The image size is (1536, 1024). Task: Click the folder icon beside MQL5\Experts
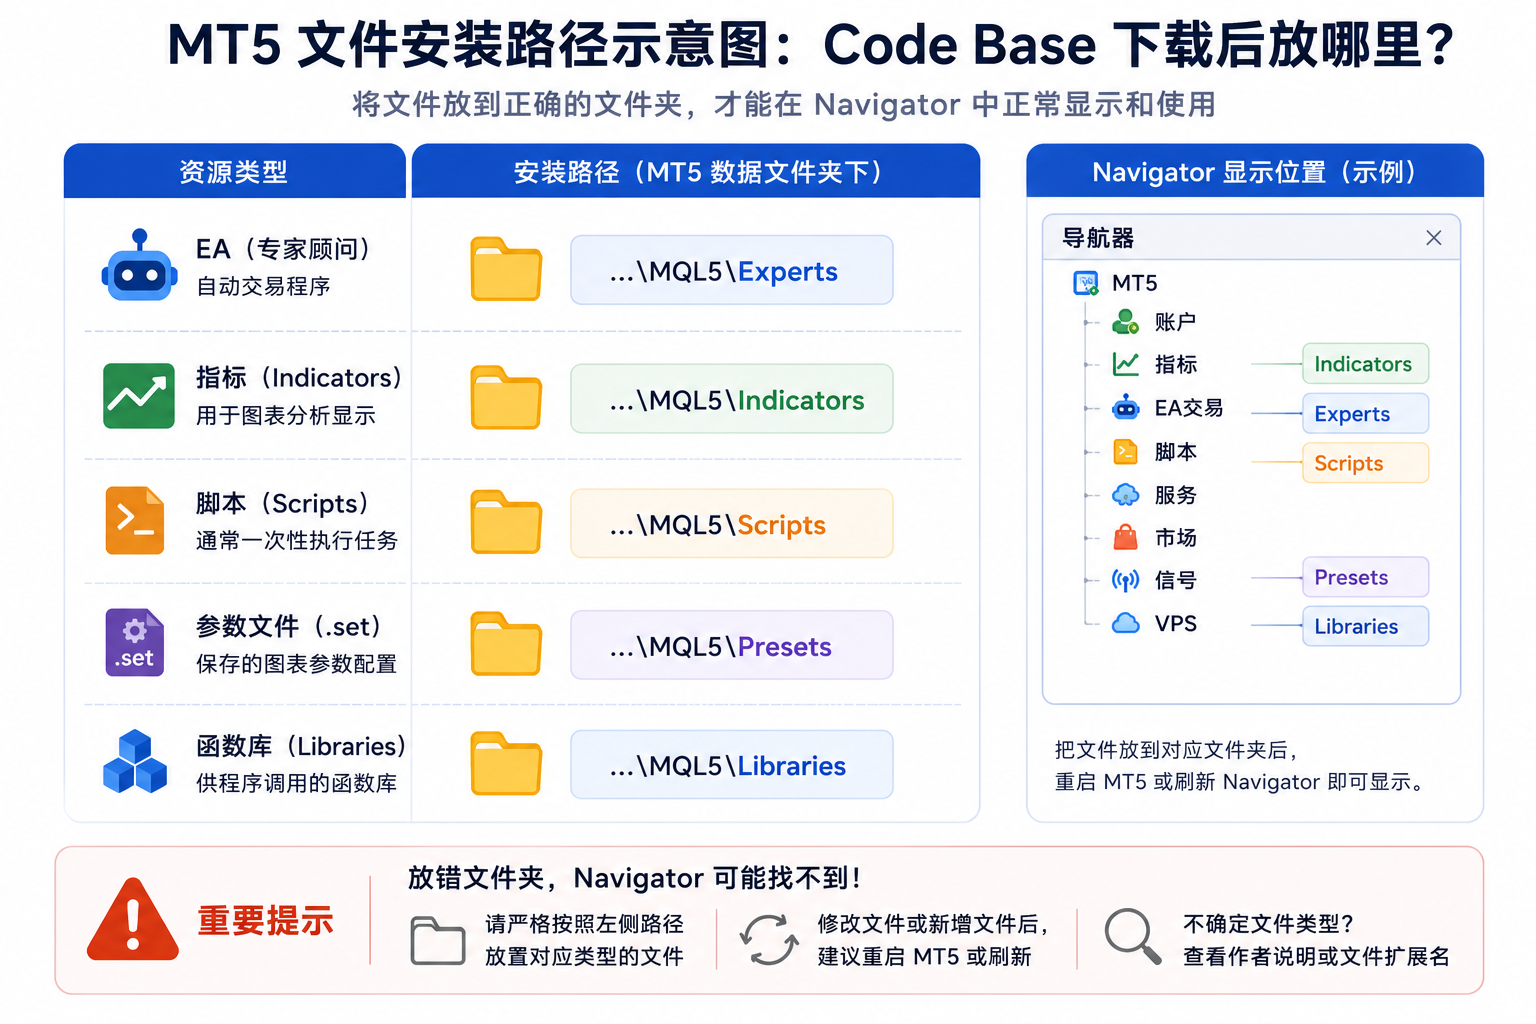tap(506, 269)
